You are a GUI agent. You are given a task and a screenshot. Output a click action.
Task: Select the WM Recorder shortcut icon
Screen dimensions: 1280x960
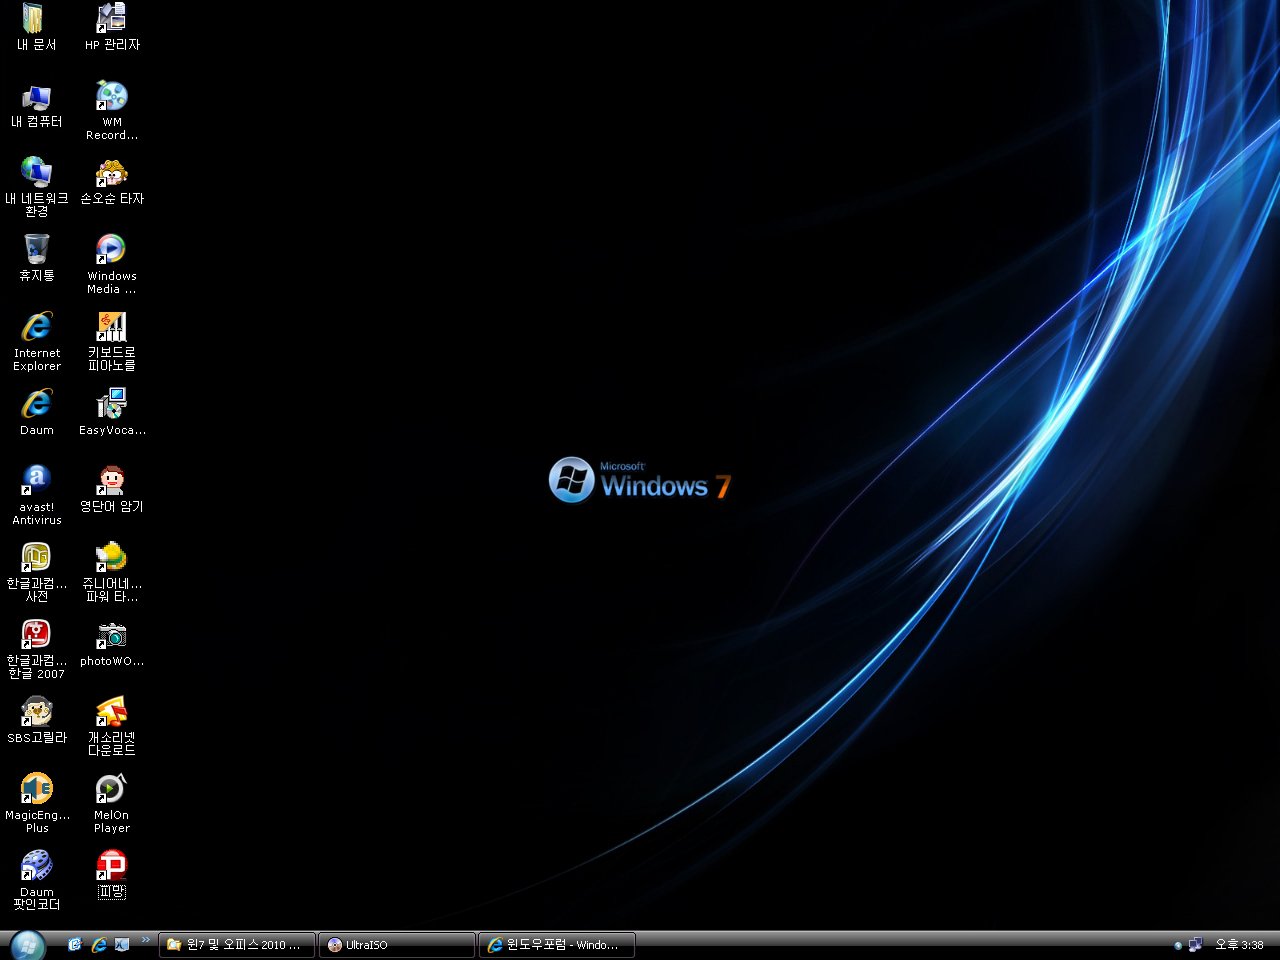112,110
